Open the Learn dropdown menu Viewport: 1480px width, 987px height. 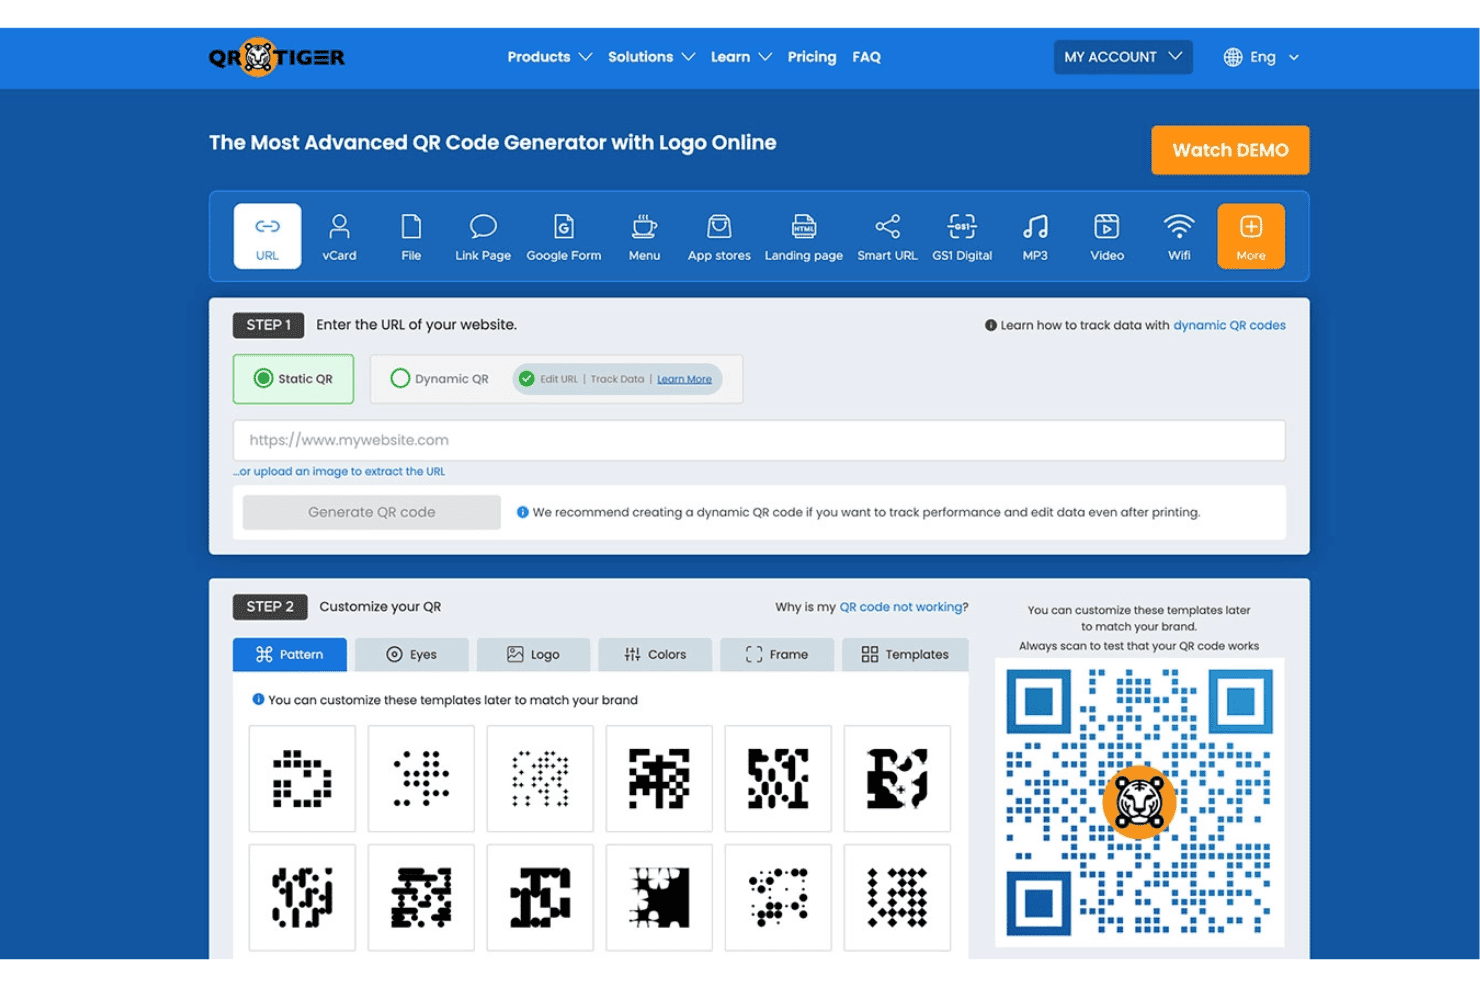click(741, 57)
